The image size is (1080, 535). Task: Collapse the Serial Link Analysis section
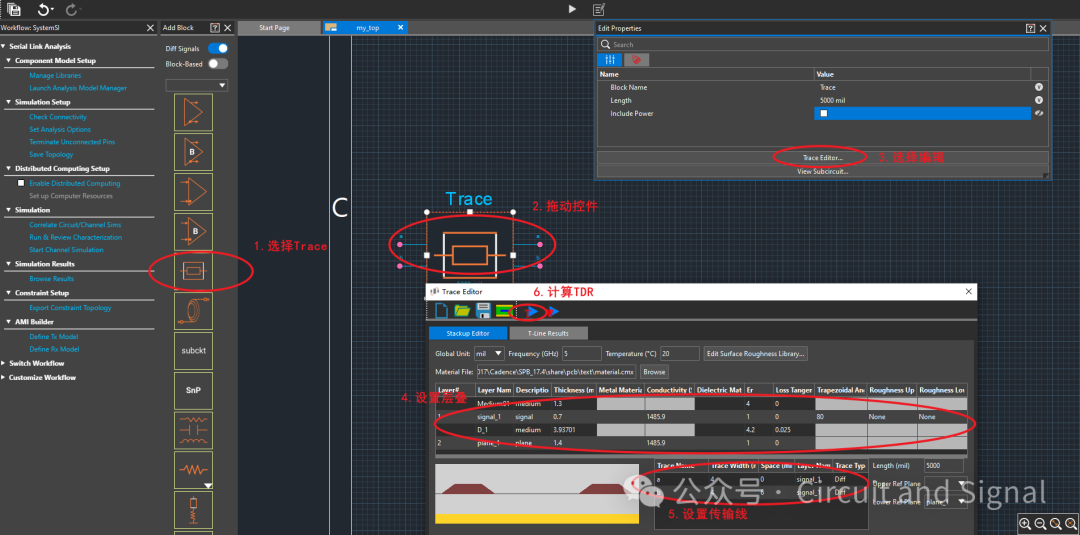coord(3,46)
